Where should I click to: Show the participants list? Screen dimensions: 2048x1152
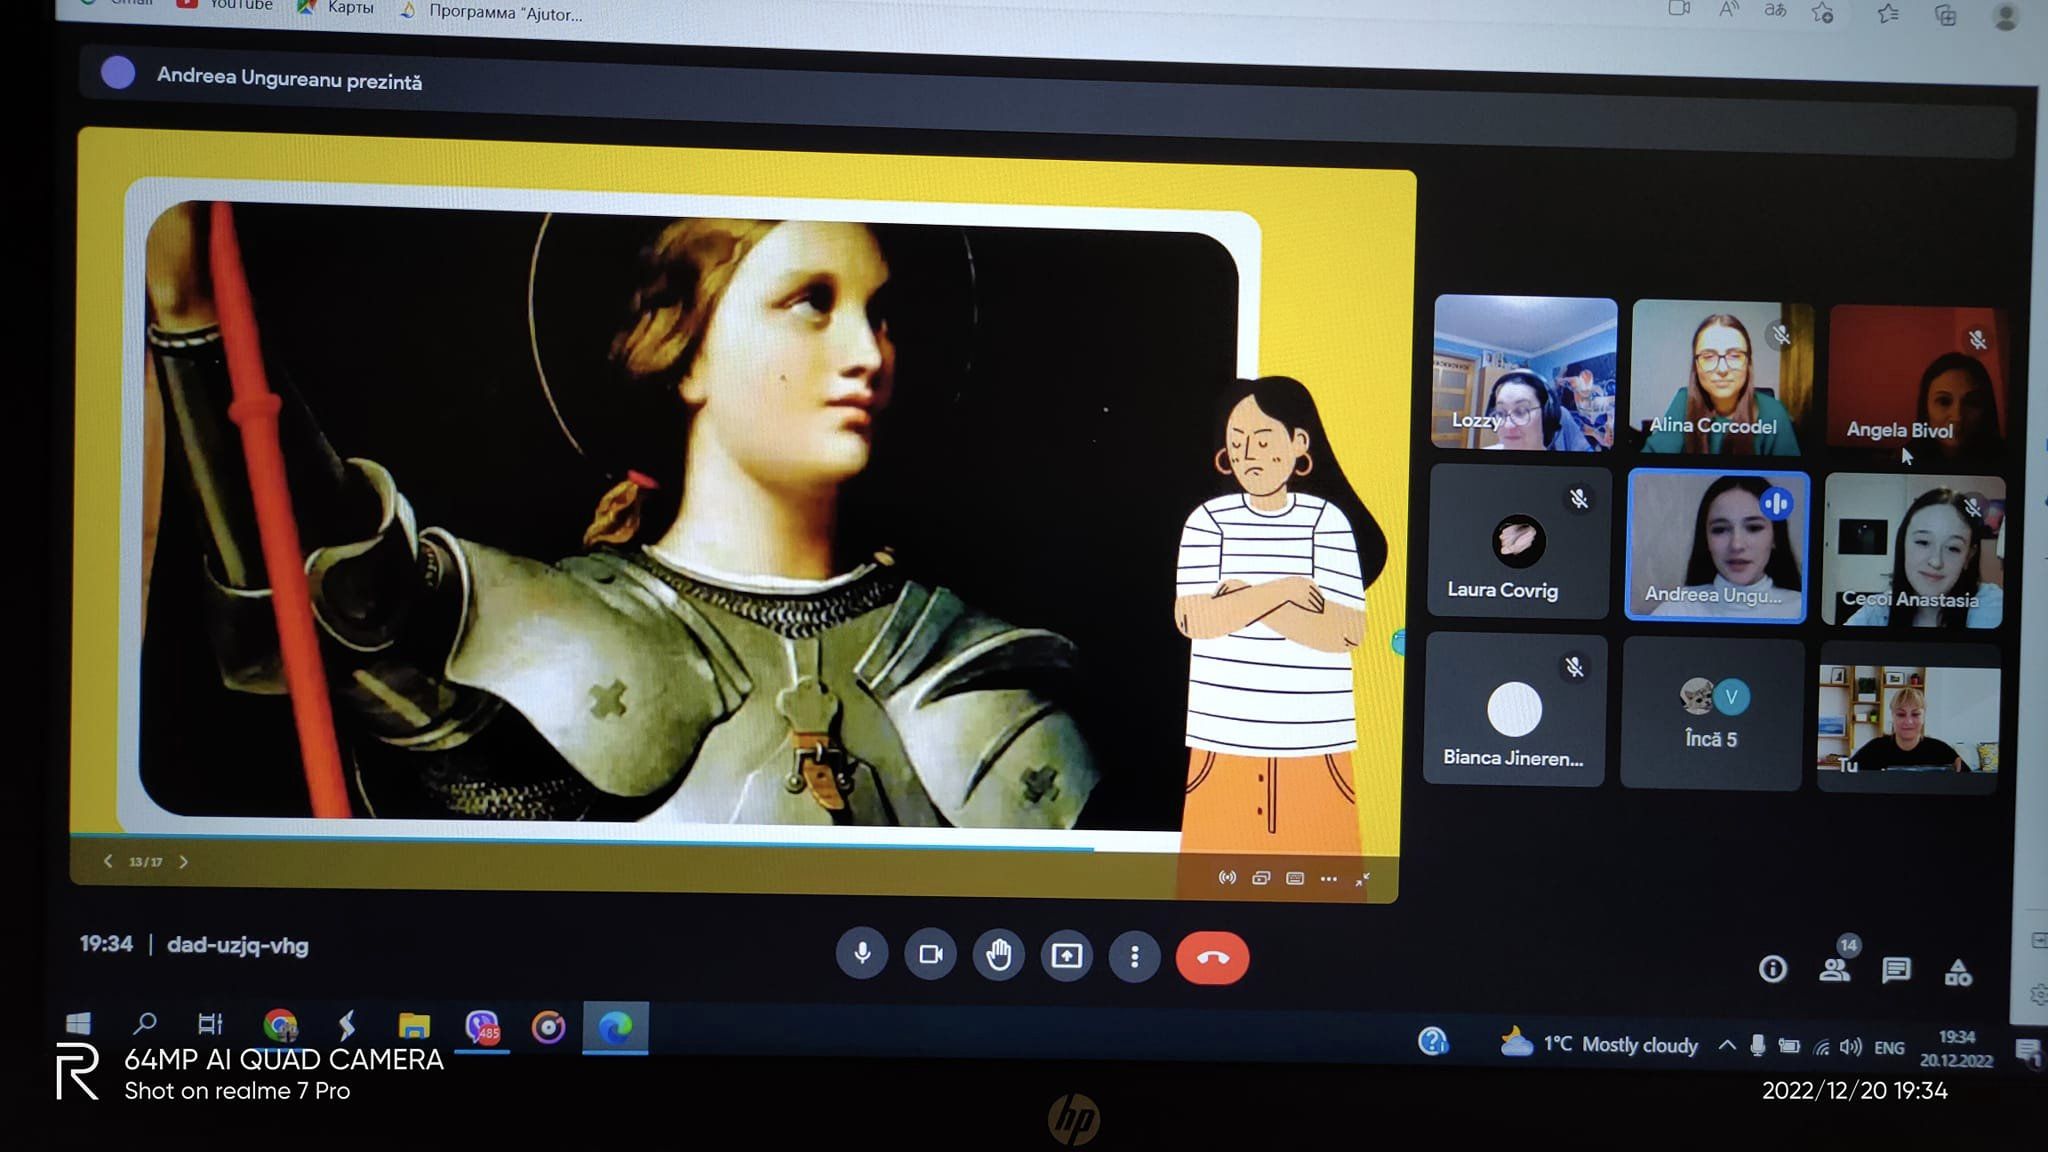pyautogui.click(x=1834, y=970)
